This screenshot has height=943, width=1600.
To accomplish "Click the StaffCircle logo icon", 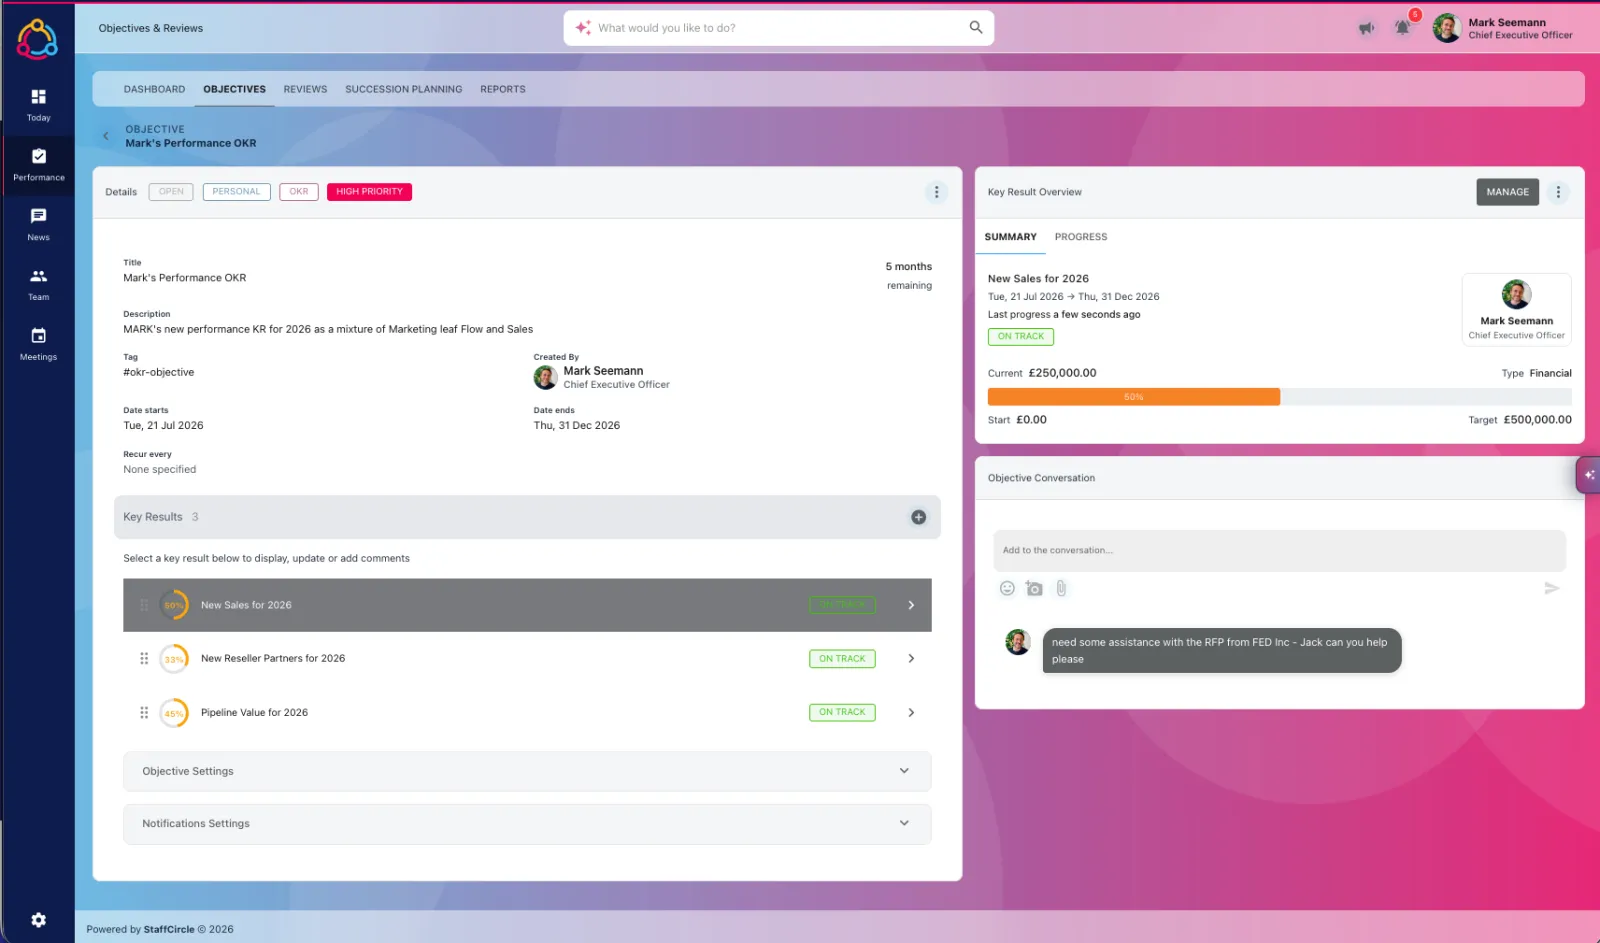I will (x=37, y=39).
